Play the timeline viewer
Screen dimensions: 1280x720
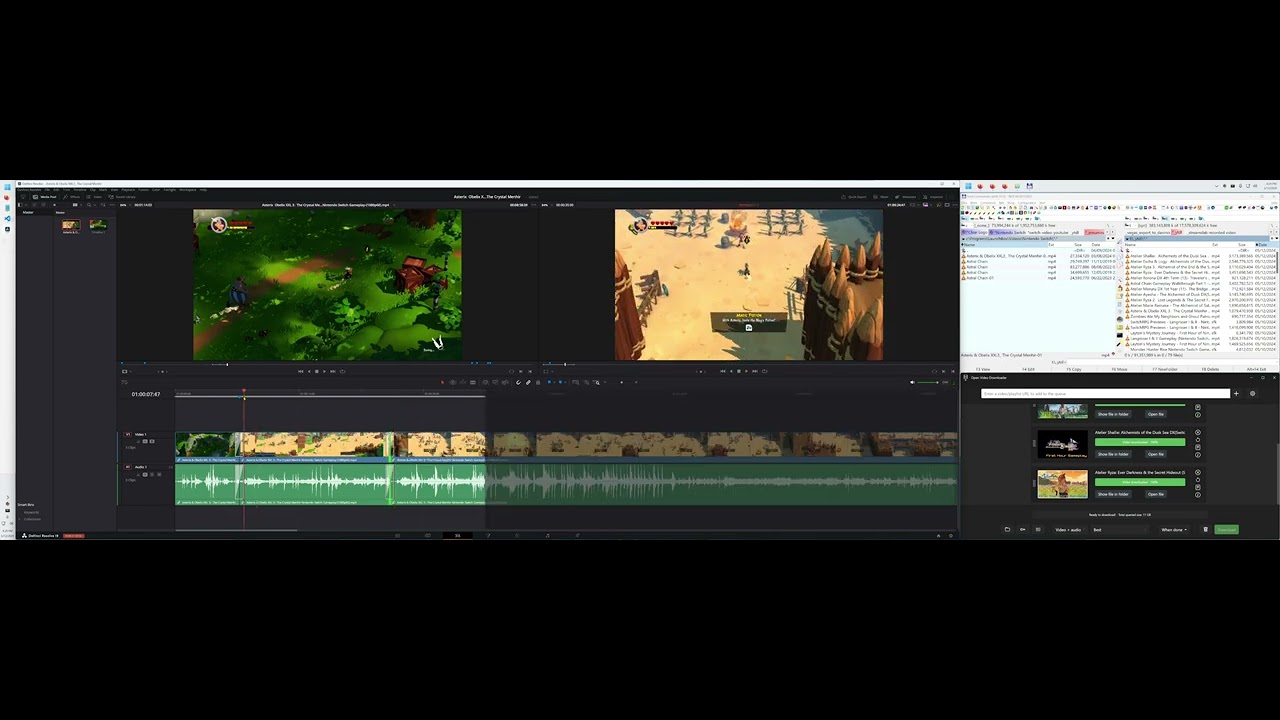747,371
